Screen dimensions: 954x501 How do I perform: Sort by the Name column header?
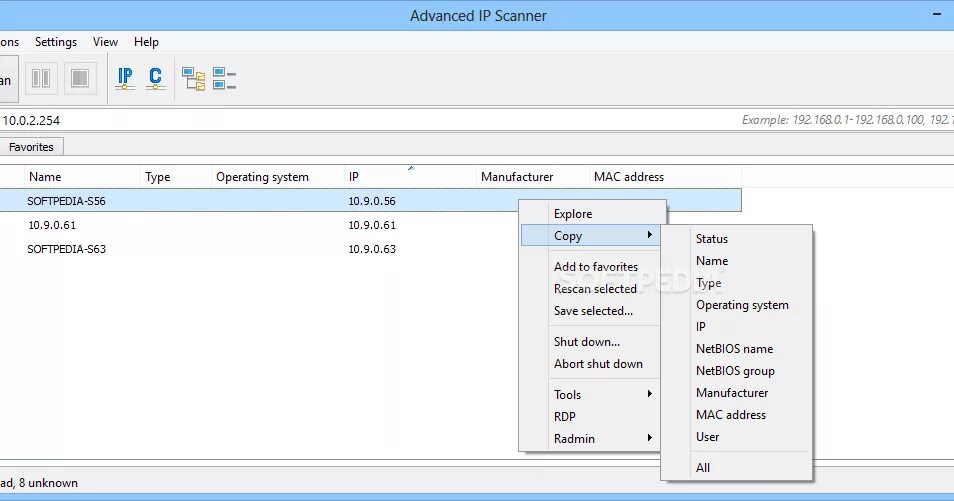pyautogui.click(x=82, y=177)
